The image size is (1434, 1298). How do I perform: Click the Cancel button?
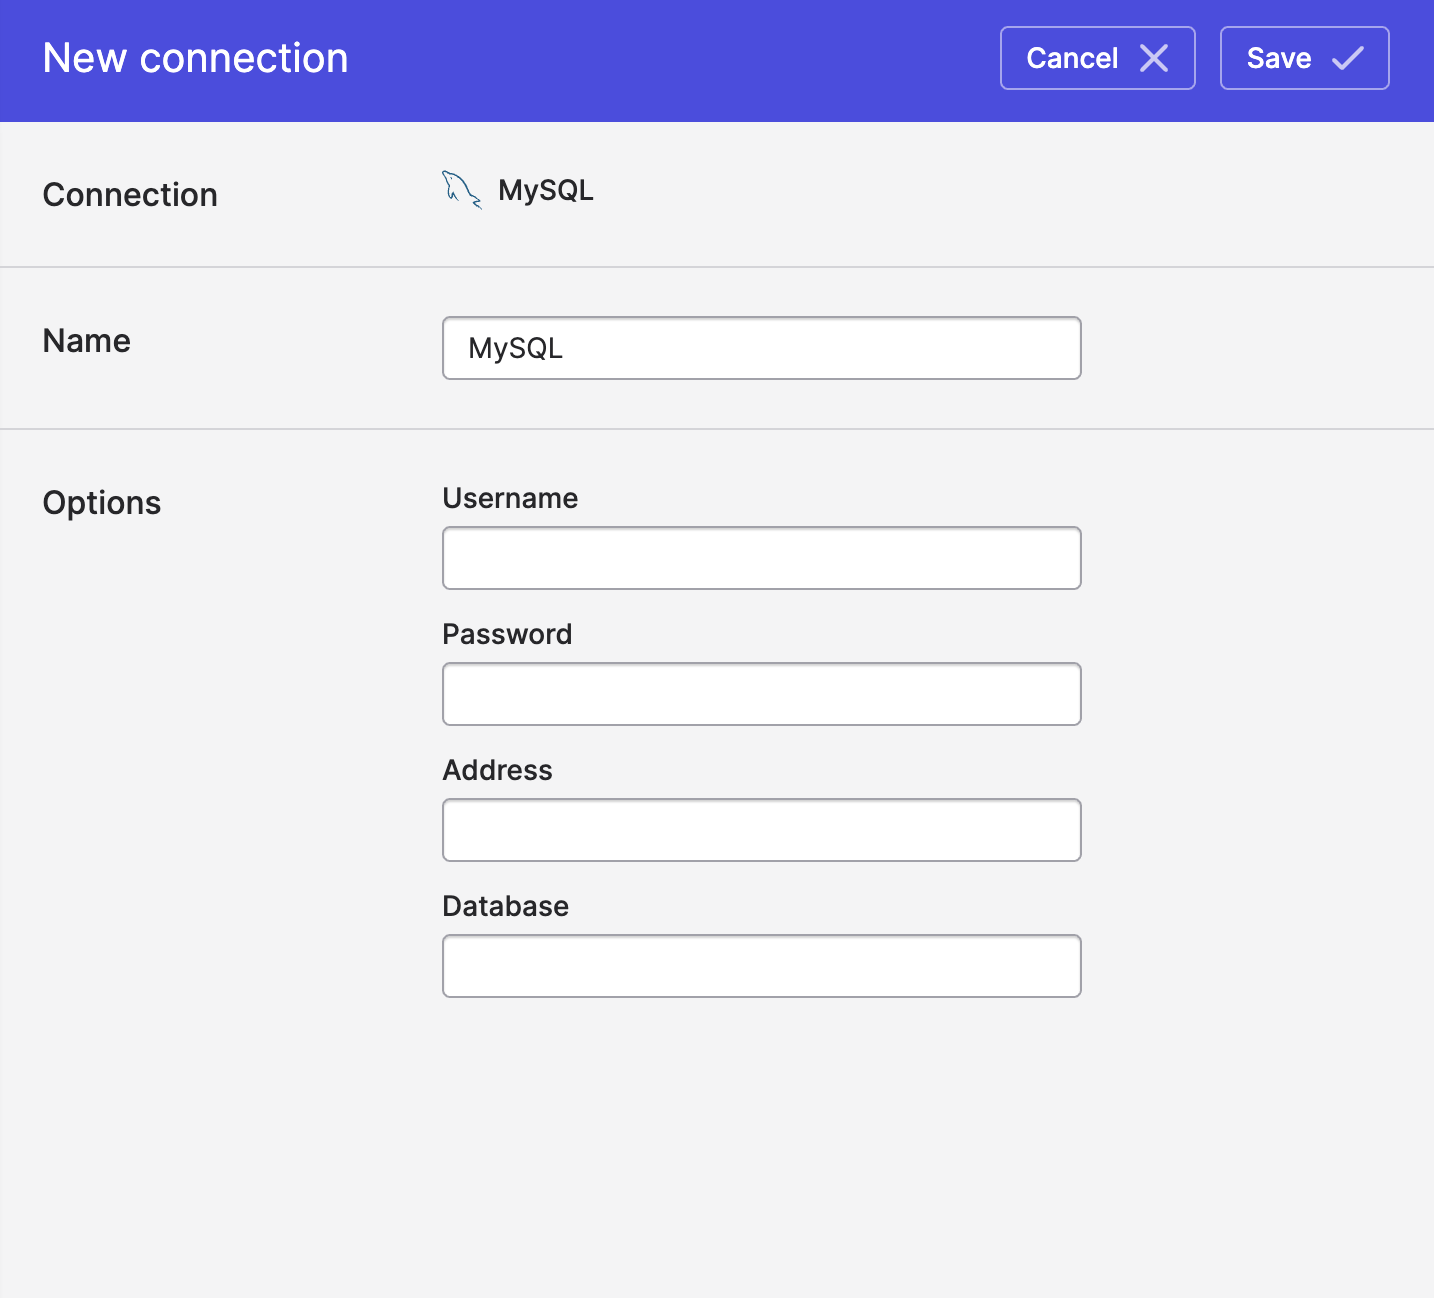click(1097, 58)
